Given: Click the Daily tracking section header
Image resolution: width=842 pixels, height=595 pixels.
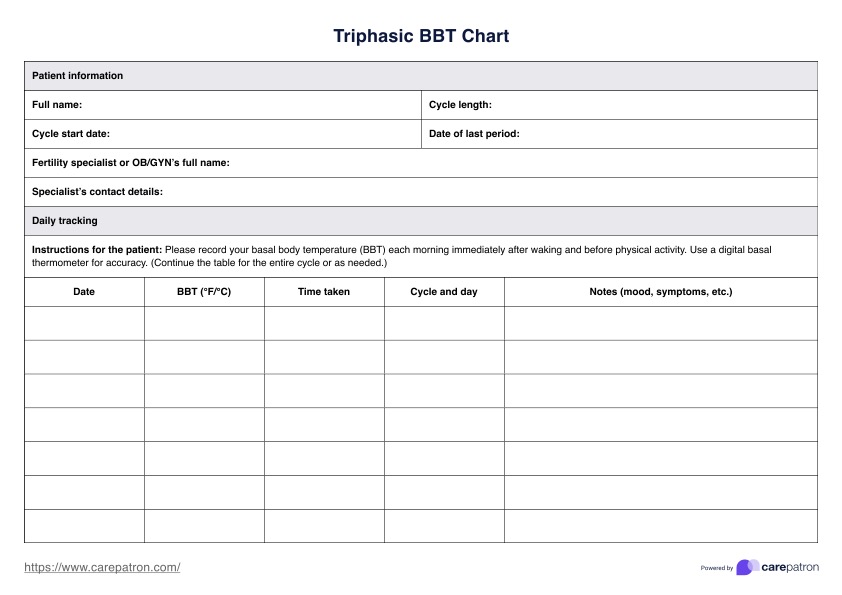Looking at the screenshot, I should click(x=65, y=221).
